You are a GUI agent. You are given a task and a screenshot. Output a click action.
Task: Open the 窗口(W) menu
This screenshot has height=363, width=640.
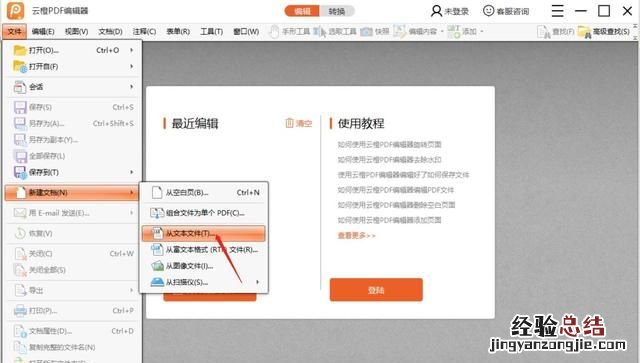coord(246,31)
